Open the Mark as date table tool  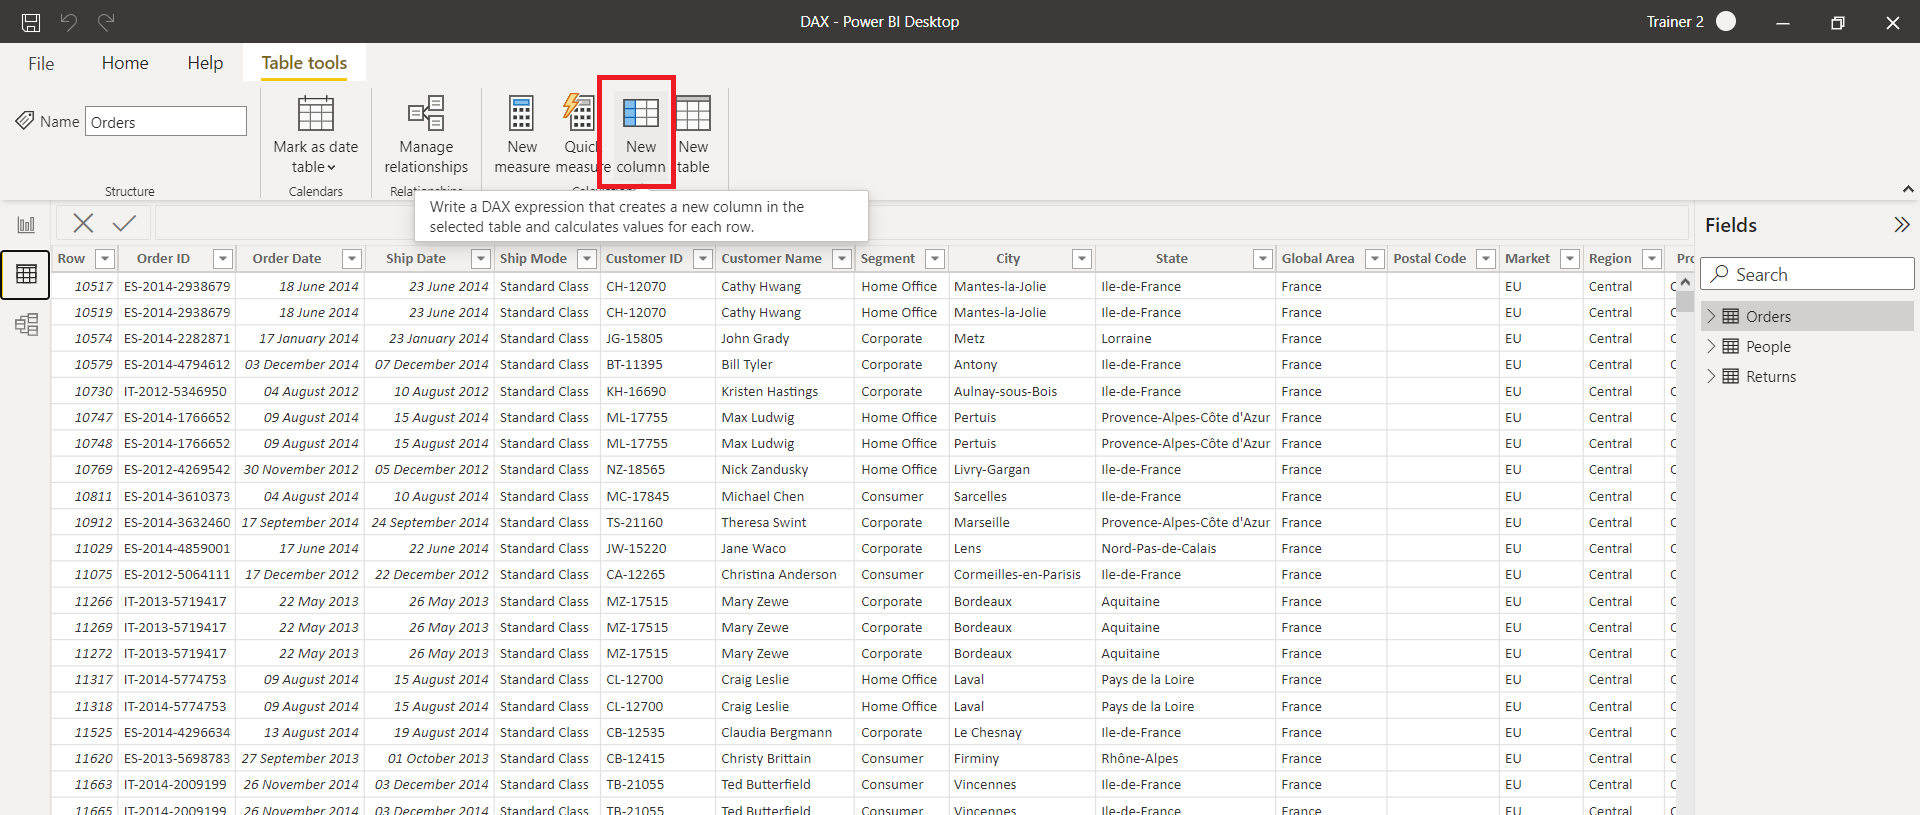[x=316, y=135]
